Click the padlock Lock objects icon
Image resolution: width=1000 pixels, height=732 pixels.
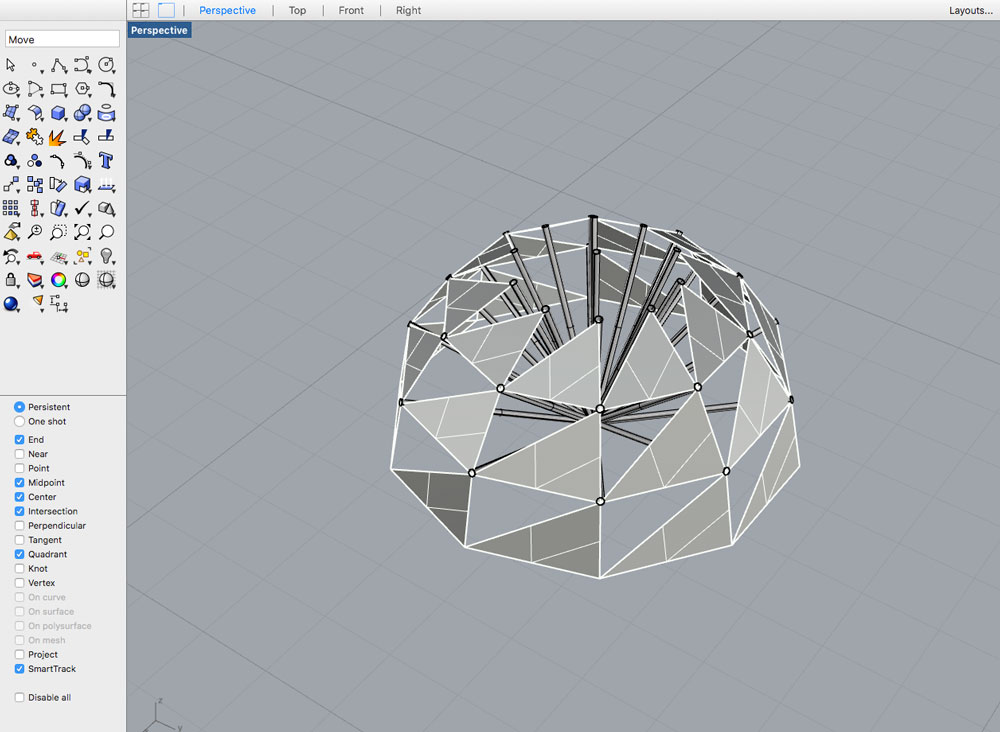tap(11, 280)
